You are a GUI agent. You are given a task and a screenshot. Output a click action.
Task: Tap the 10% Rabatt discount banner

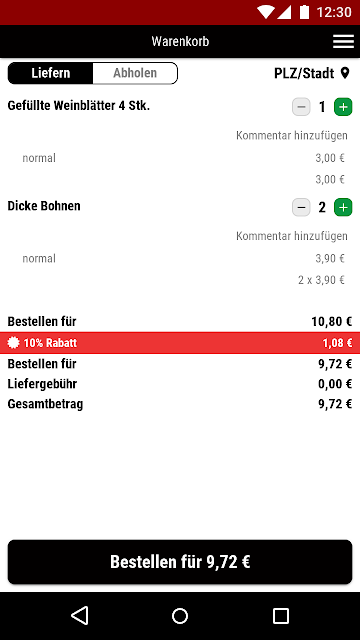[180, 343]
